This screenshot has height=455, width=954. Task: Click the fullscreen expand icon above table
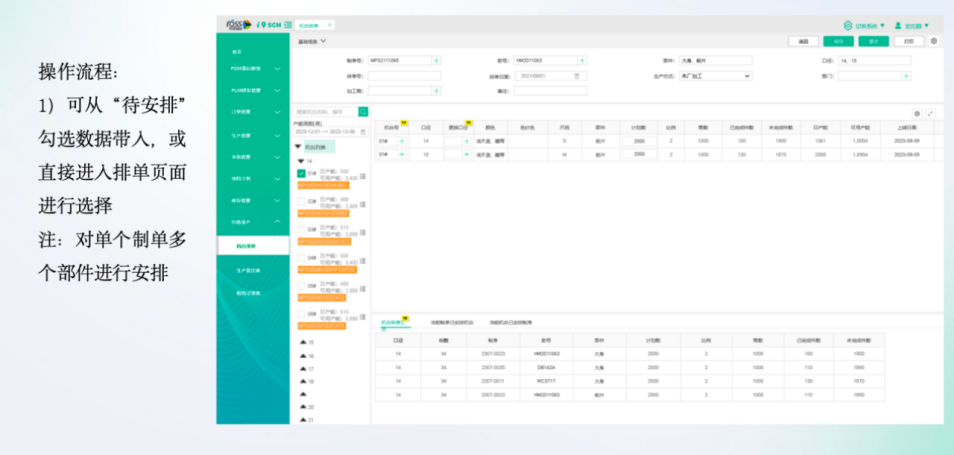pos(931,114)
